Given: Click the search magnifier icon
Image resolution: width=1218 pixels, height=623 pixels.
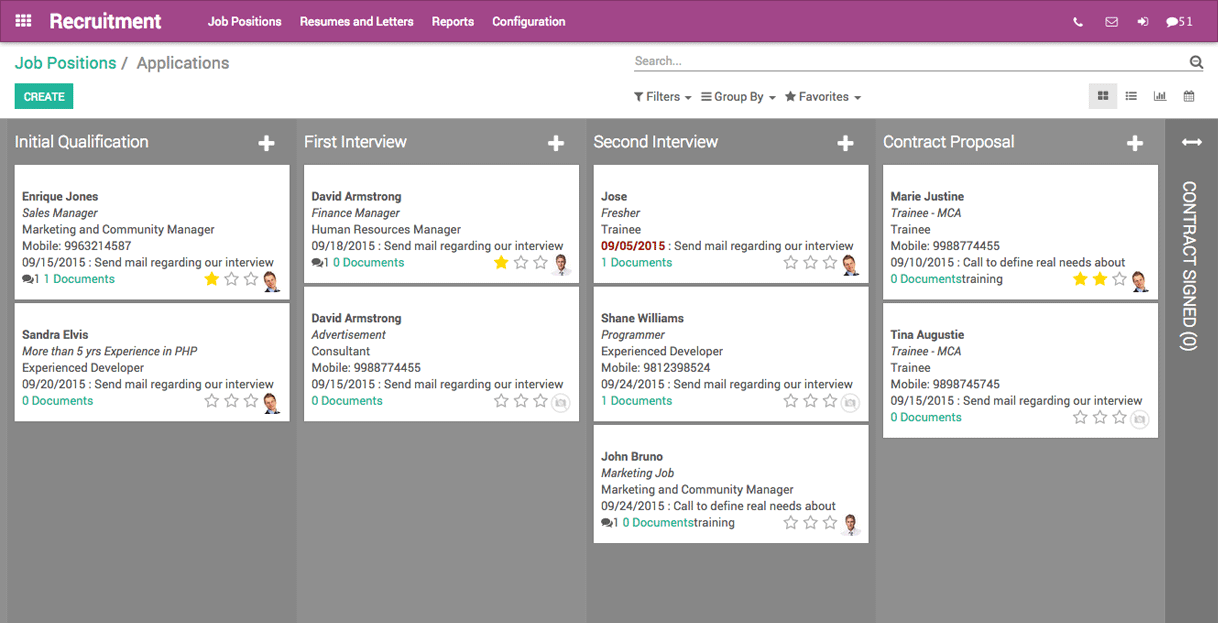Looking at the screenshot, I should pyautogui.click(x=1196, y=61).
